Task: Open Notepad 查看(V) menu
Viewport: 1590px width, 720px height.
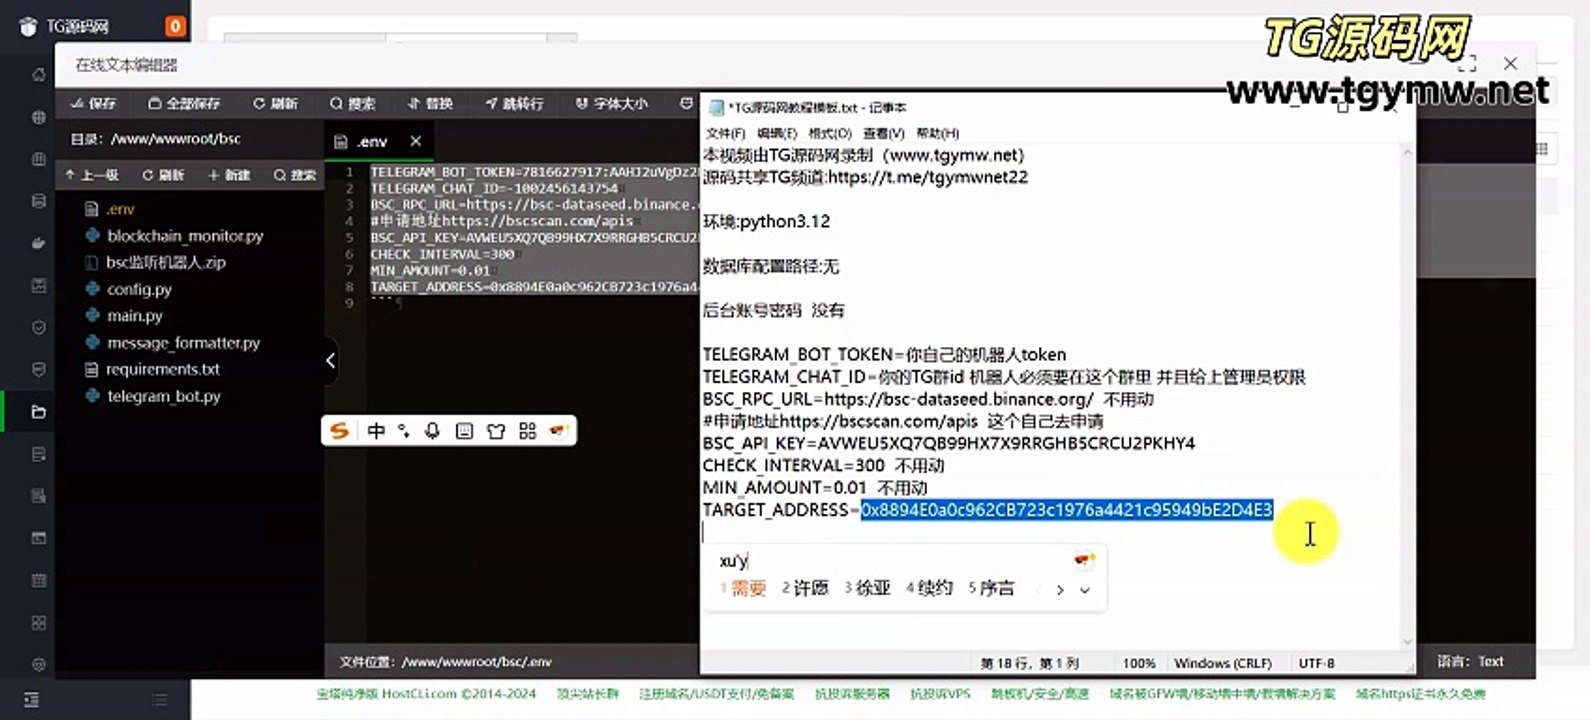Action: tap(884, 133)
